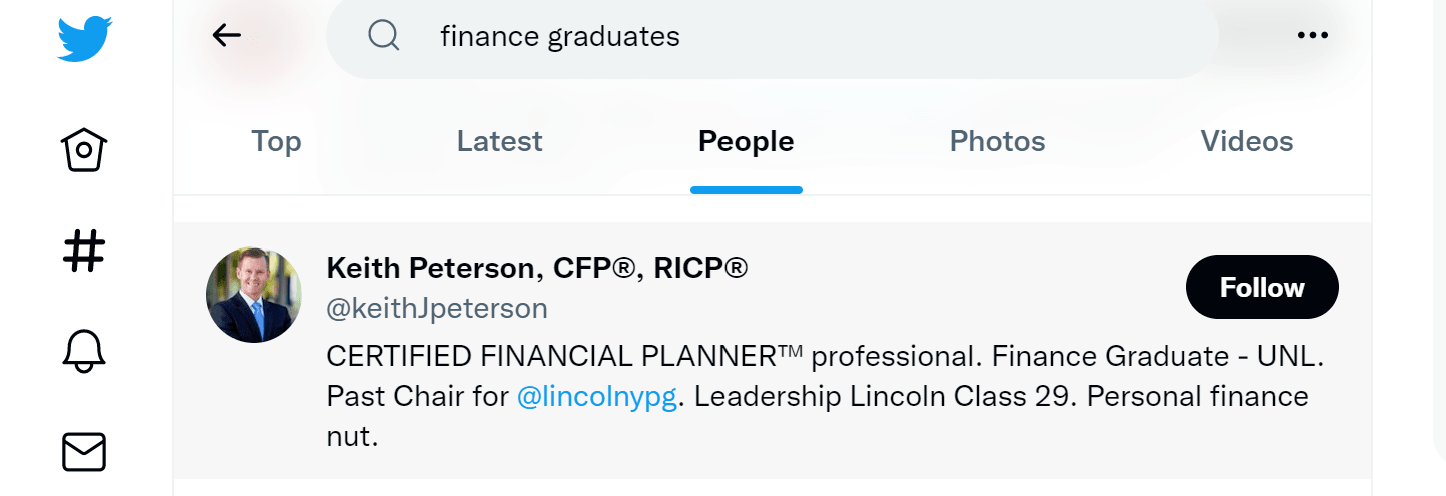
Task: Select the People tab
Action: tap(746, 142)
